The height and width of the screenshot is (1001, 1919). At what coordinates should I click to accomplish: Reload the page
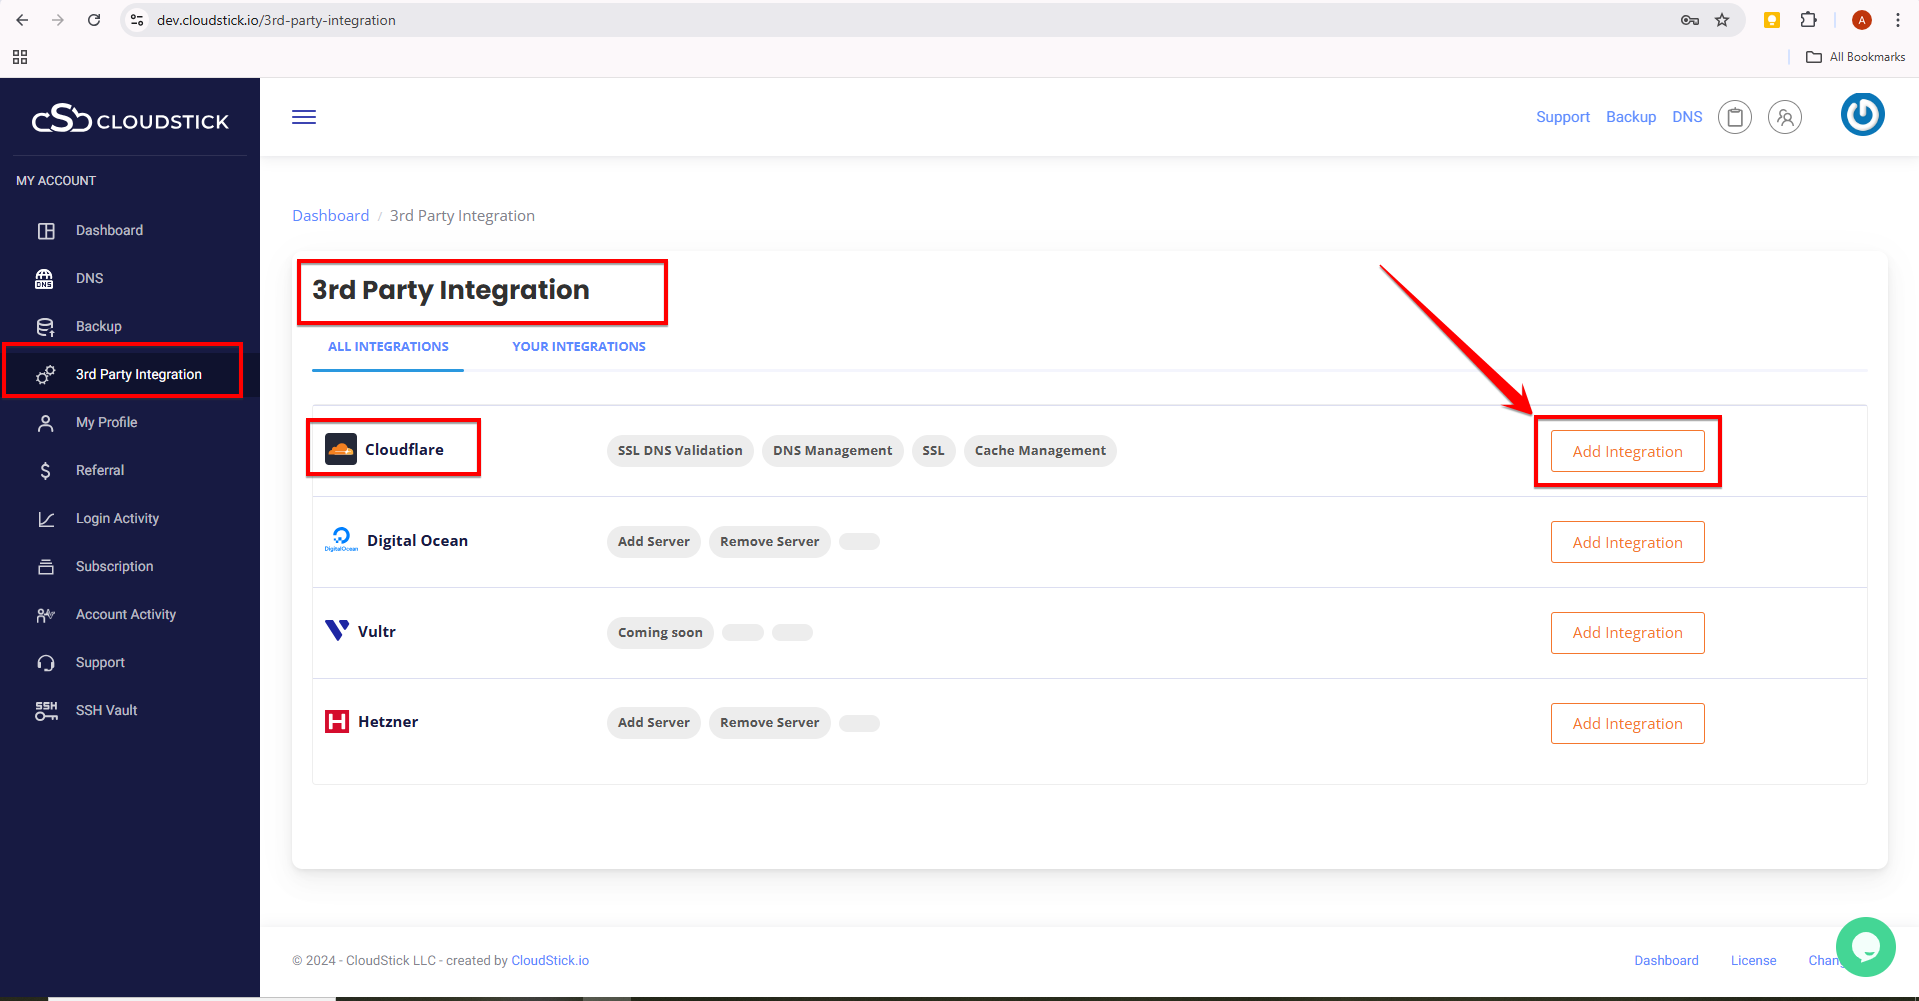click(x=94, y=20)
